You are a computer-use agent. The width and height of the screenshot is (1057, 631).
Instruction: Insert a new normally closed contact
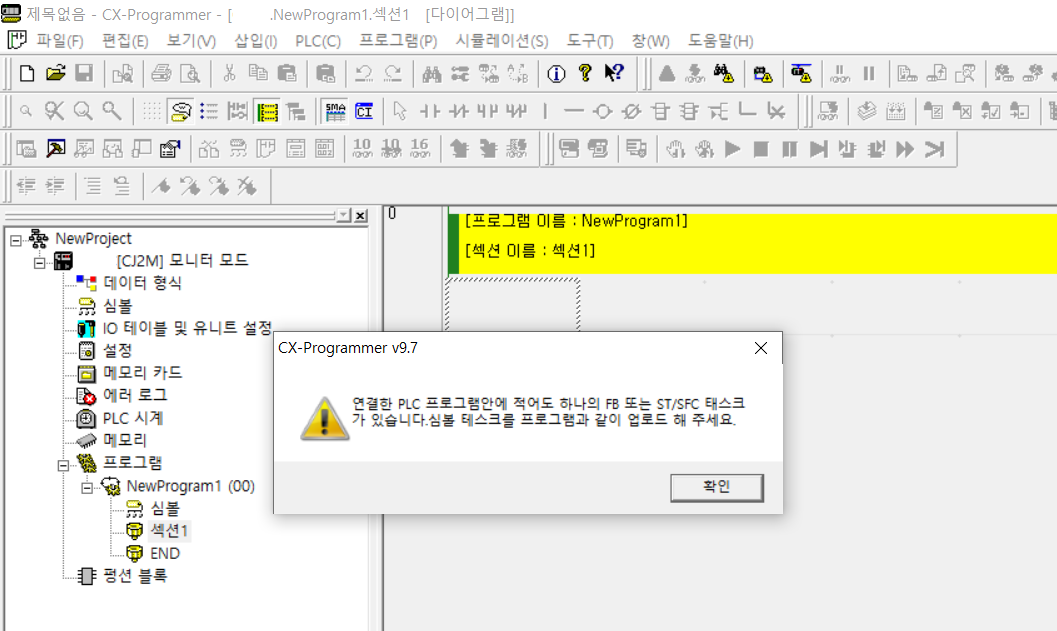(458, 111)
